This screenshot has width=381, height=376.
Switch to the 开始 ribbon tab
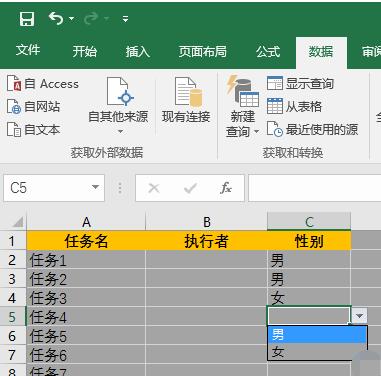click(x=85, y=51)
